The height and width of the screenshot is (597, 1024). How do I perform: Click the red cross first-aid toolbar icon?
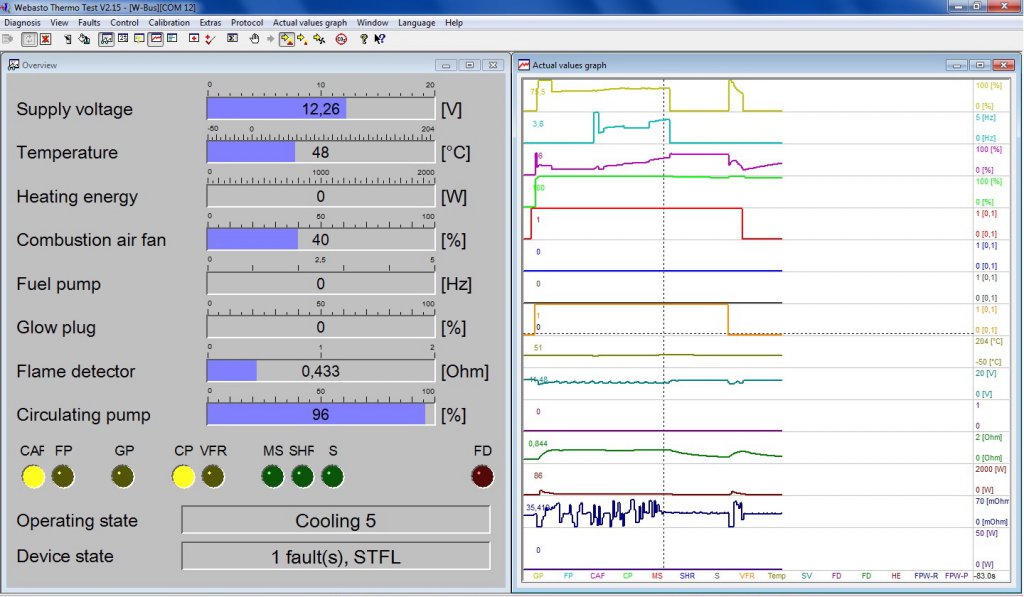click(193, 39)
